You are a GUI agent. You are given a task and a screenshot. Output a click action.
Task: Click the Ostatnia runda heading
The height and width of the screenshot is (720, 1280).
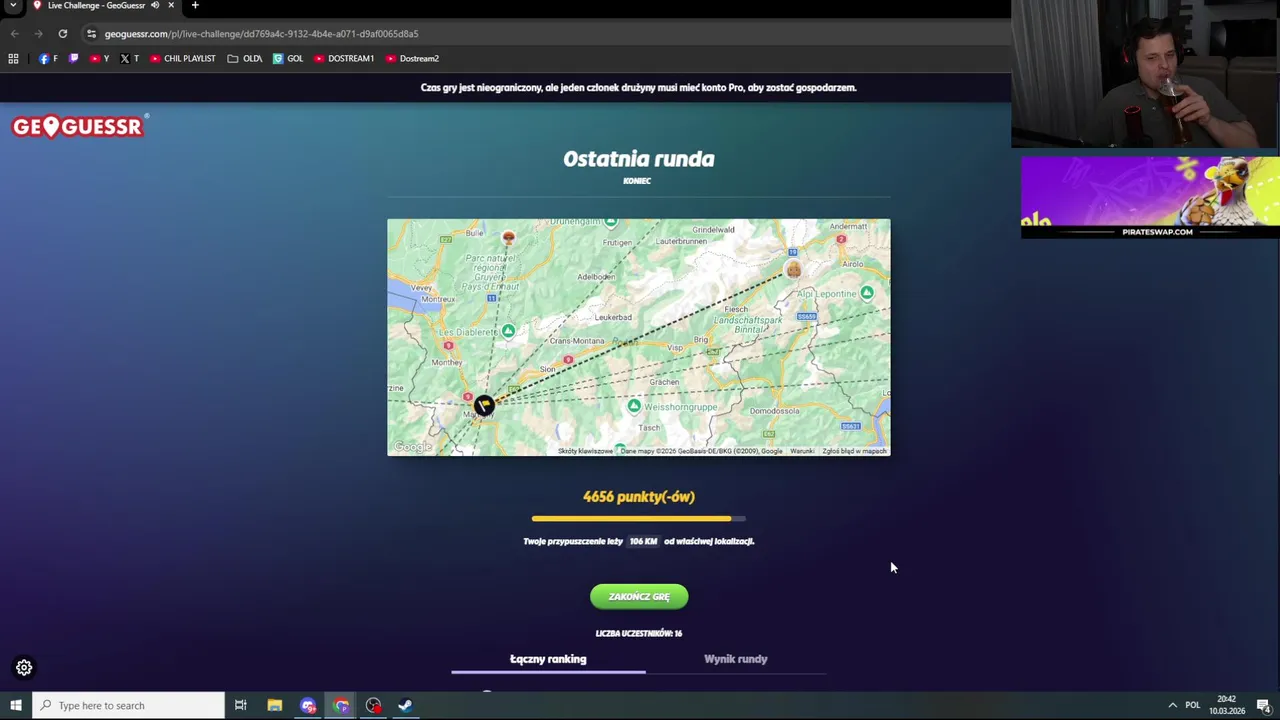[639, 159]
